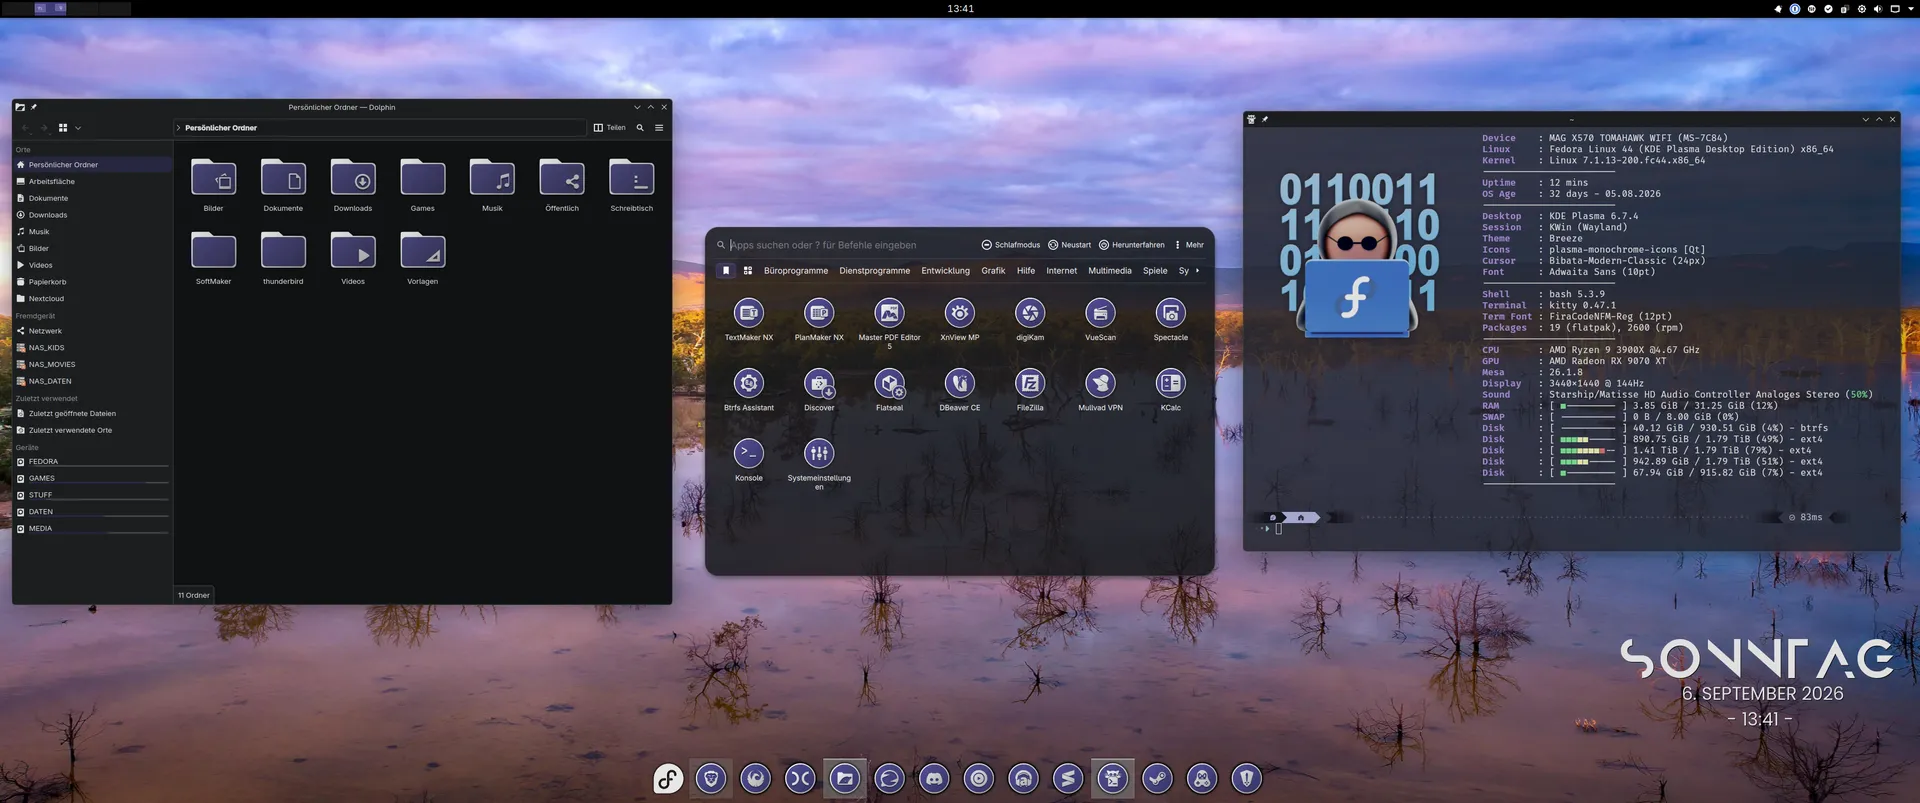Toggle the Teilen split view in Dolphin
The width and height of the screenshot is (1920, 803).
point(609,128)
